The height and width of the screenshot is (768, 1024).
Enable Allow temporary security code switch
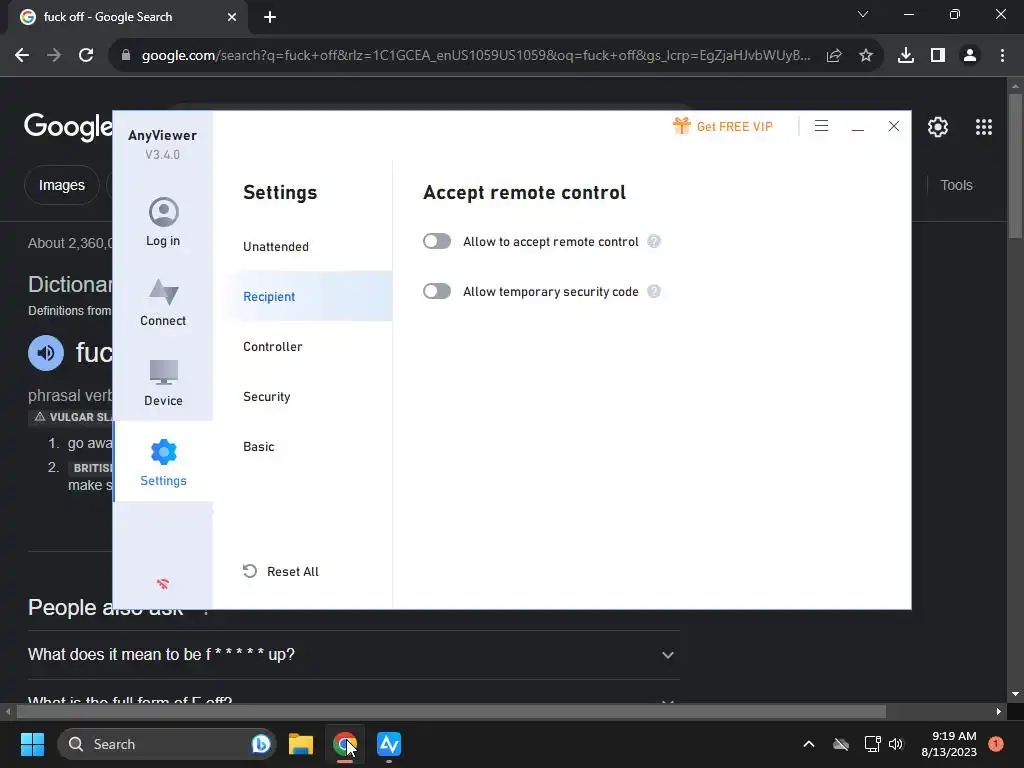click(437, 291)
